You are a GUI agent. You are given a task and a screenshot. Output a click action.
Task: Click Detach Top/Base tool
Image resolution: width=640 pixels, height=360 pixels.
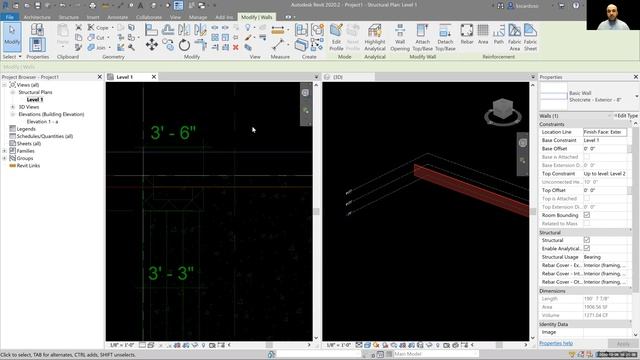click(445, 37)
